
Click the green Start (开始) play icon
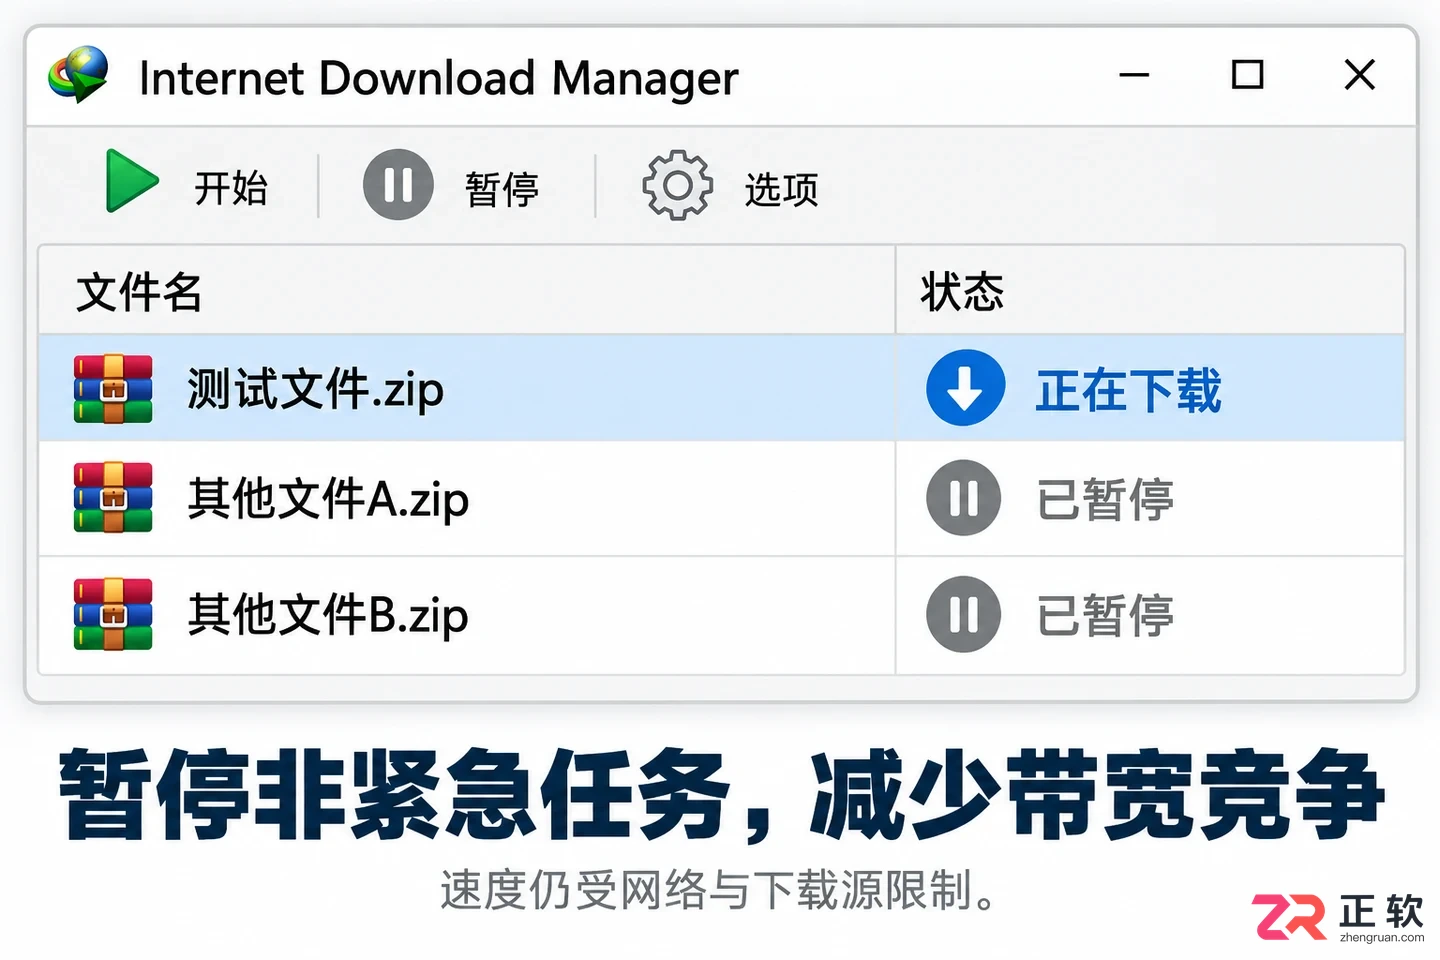click(132, 181)
